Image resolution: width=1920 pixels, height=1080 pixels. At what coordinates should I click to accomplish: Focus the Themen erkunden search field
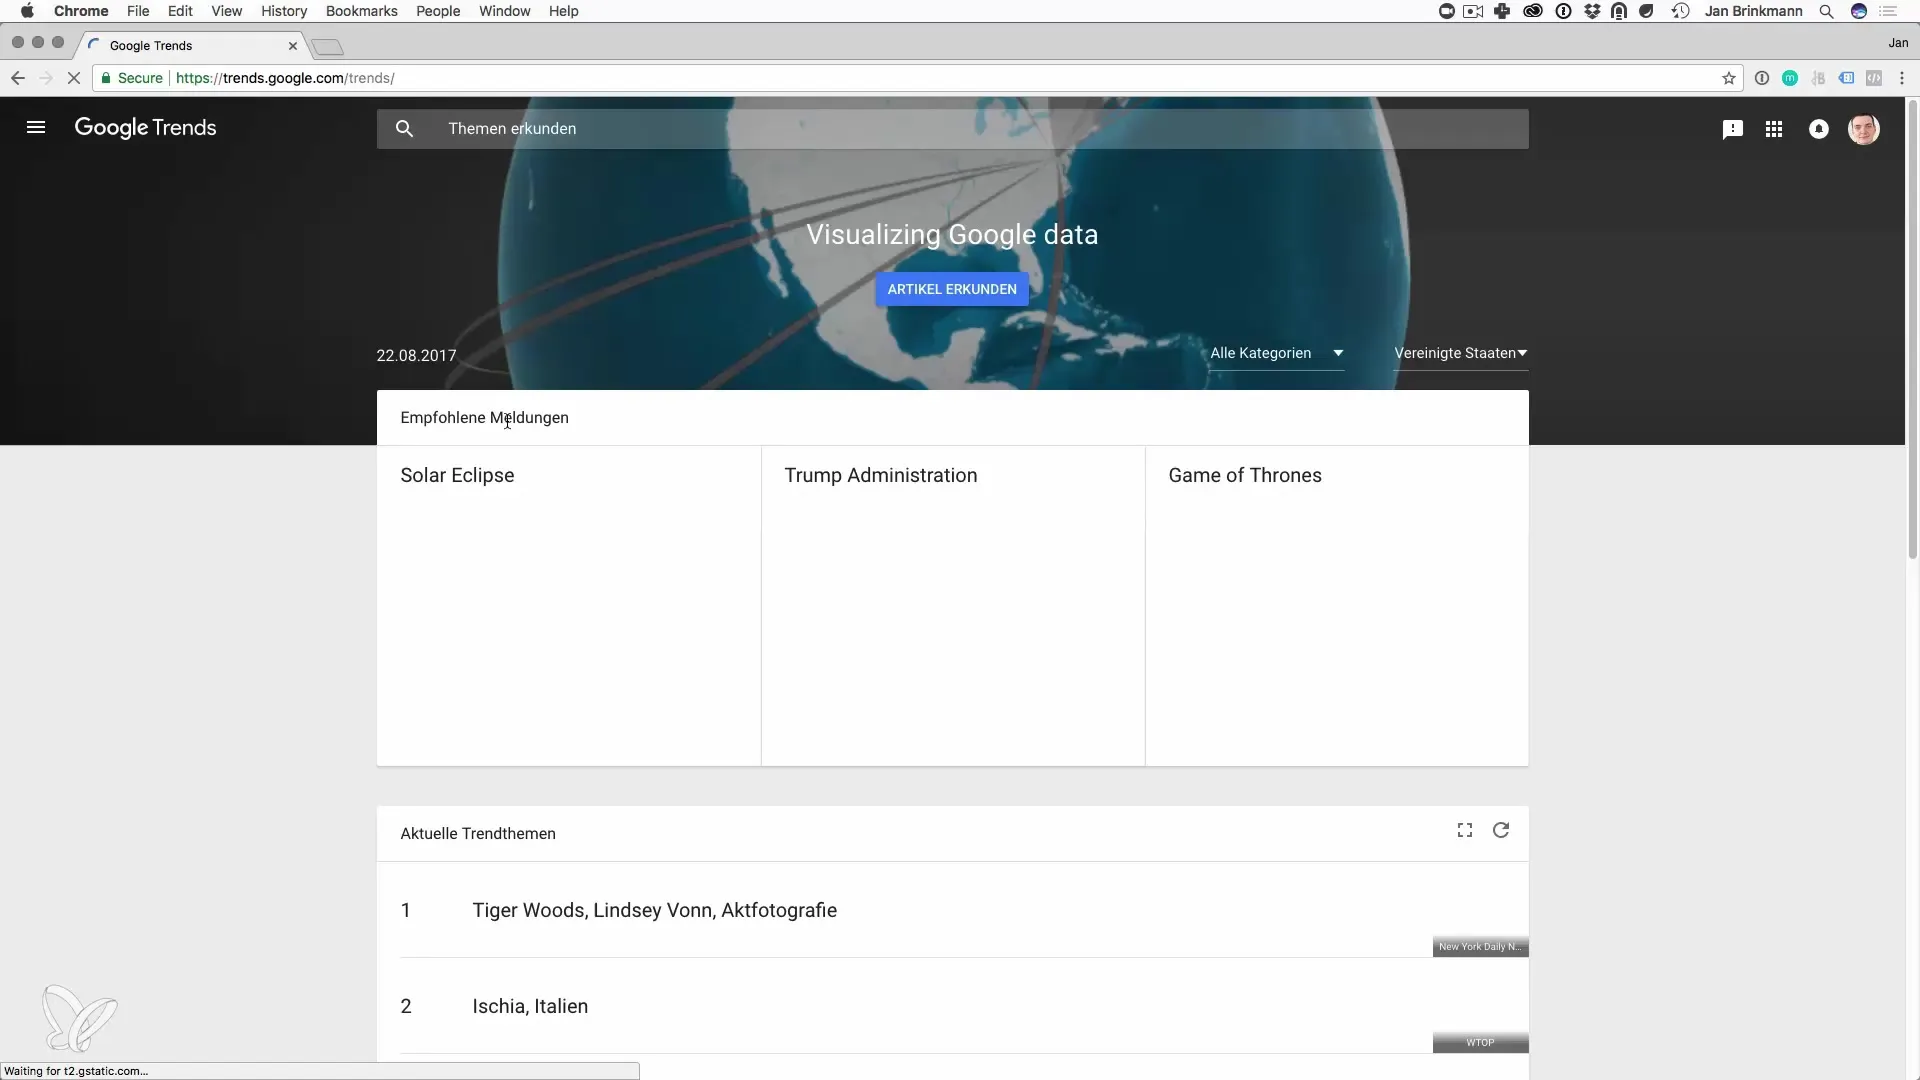pyautogui.click(x=952, y=129)
